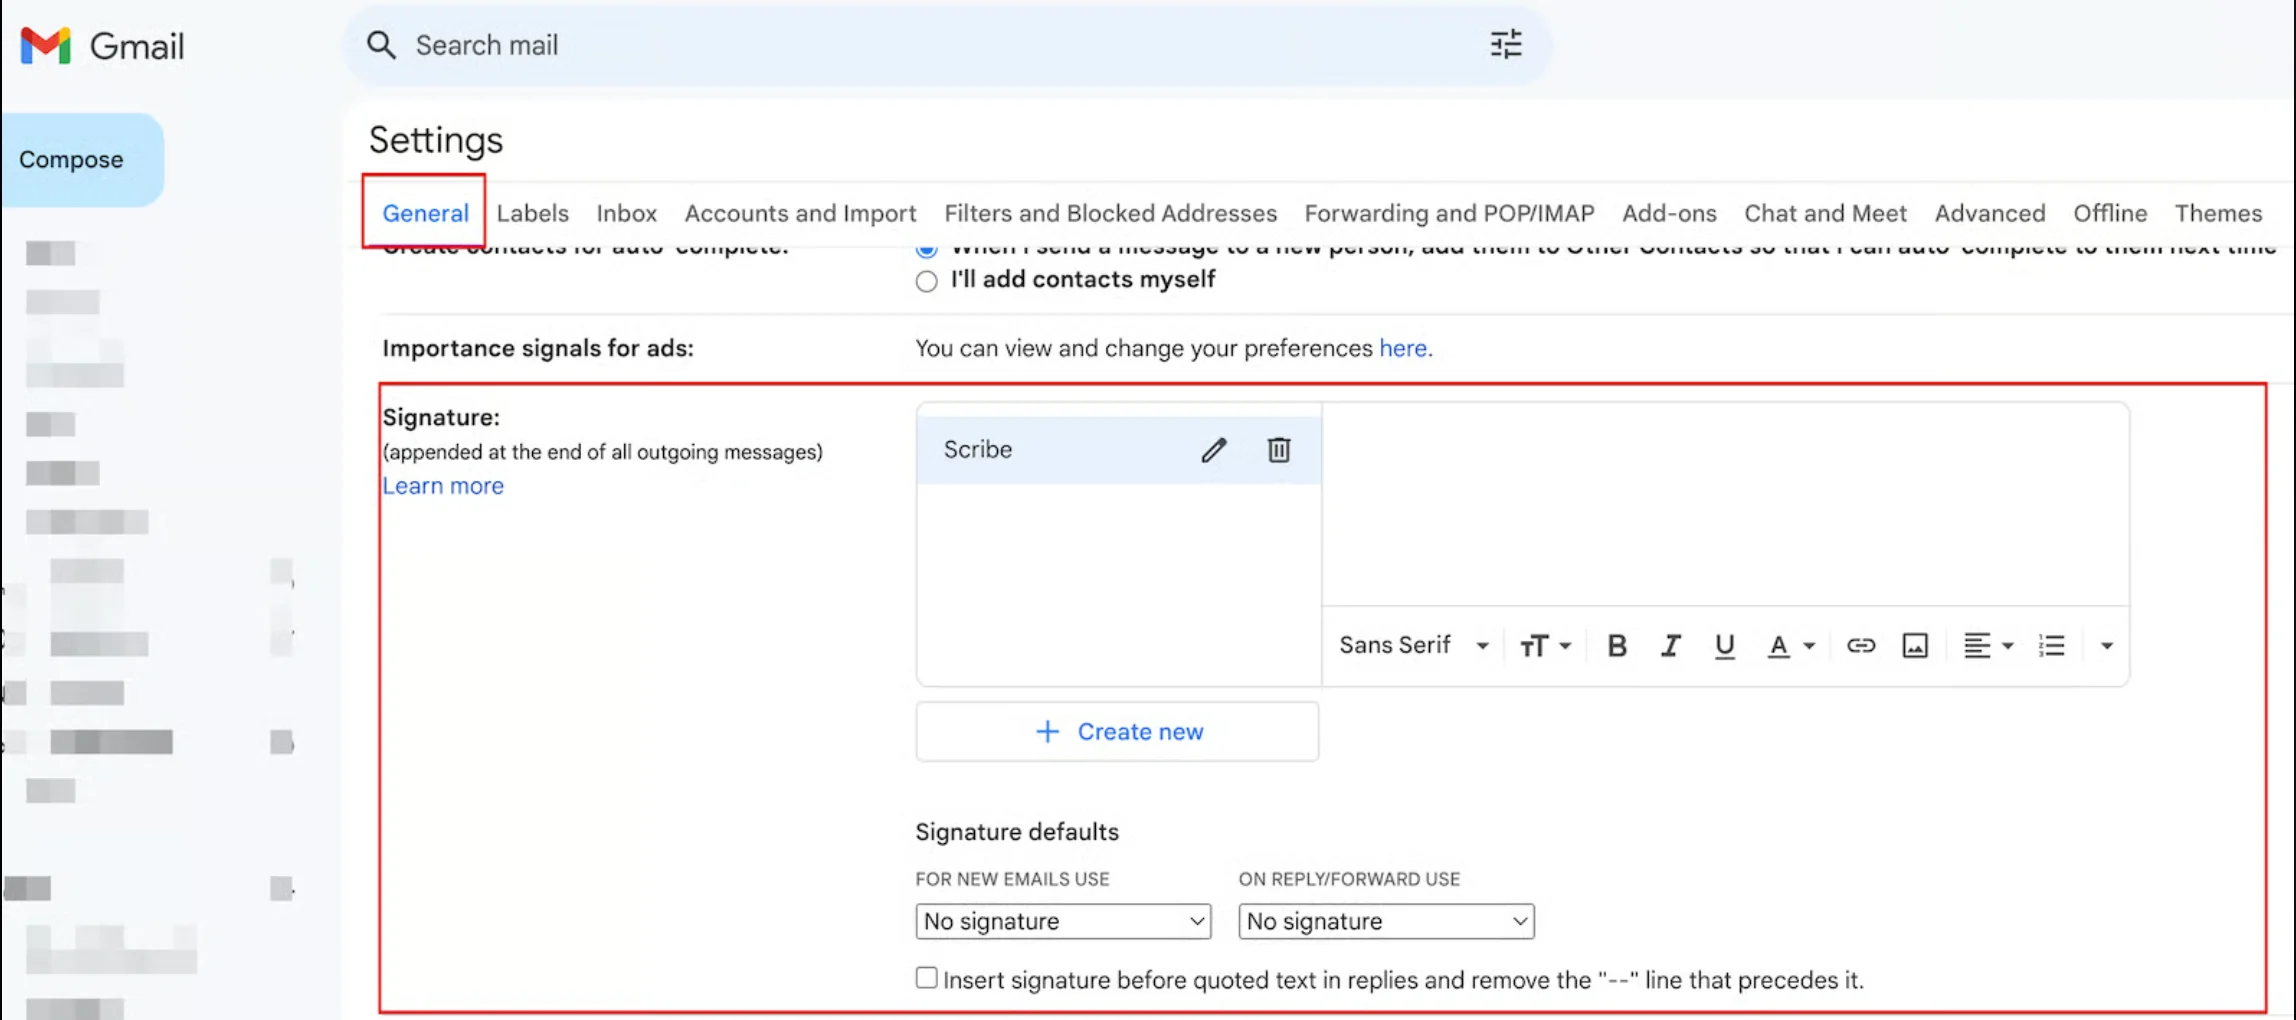2296x1020 pixels.
Task: Open the alignment options in signature toolbar
Action: [x=1988, y=646]
